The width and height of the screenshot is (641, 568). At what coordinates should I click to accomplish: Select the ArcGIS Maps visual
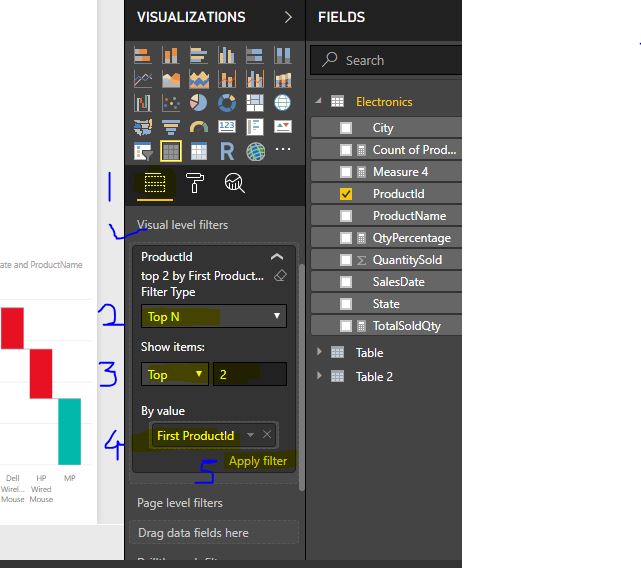point(255,151)
